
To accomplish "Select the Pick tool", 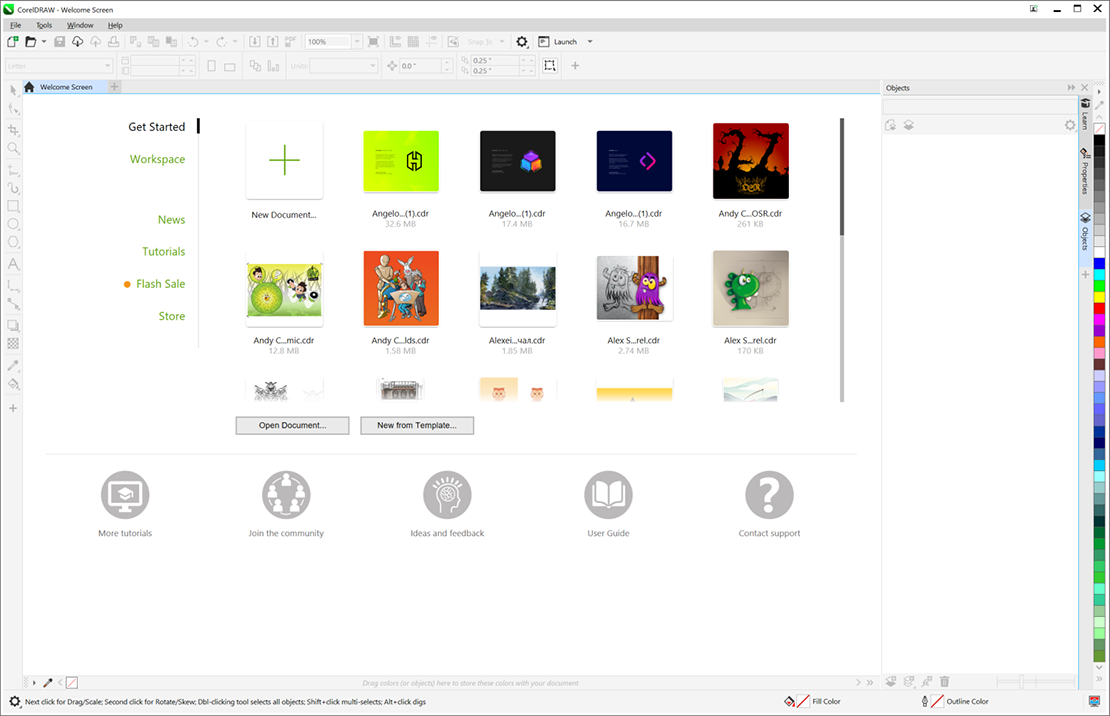I will pos(13,91).
